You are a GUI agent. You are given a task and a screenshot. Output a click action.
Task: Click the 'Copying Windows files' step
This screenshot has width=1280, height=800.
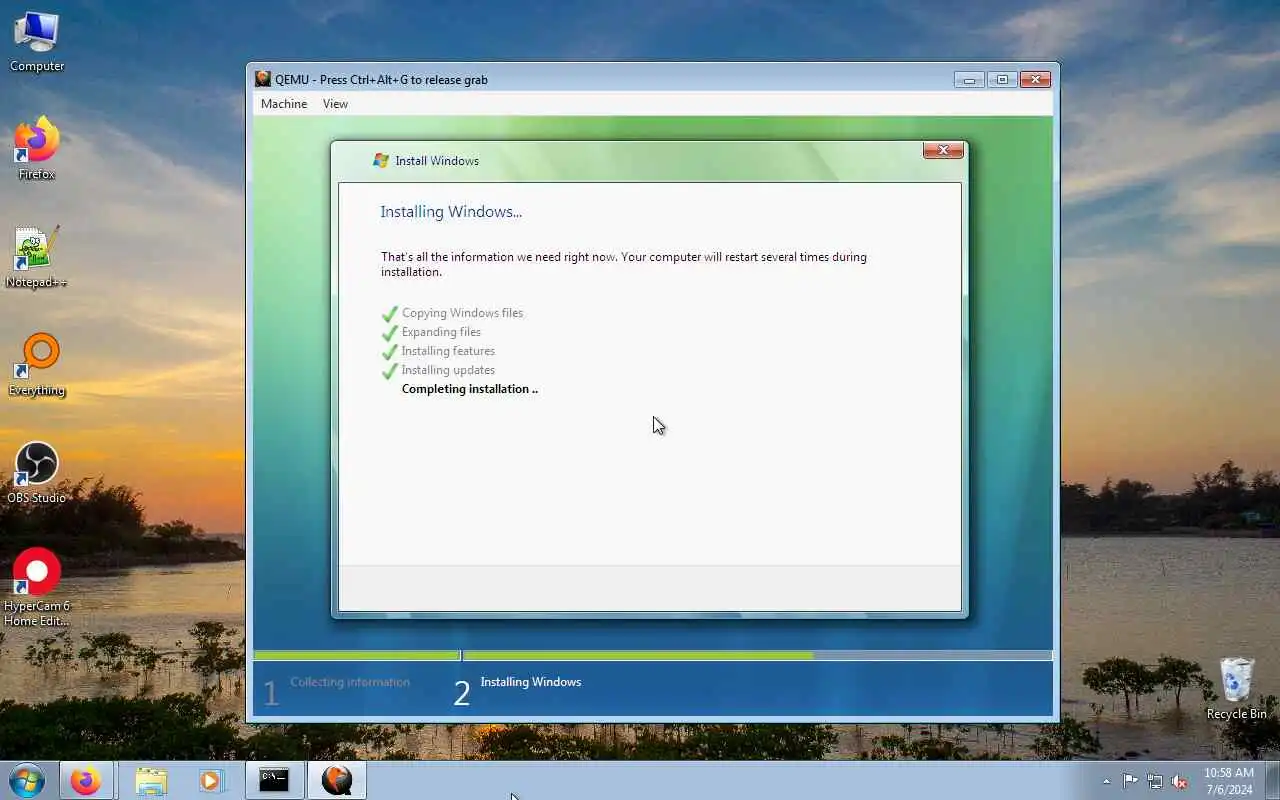point(462,313)
